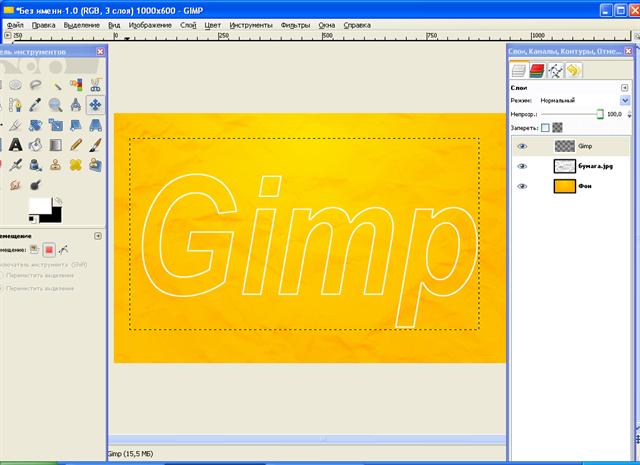Screen dimensions: 640x465
Task: Hide the Фон layer
Action: 522,186
